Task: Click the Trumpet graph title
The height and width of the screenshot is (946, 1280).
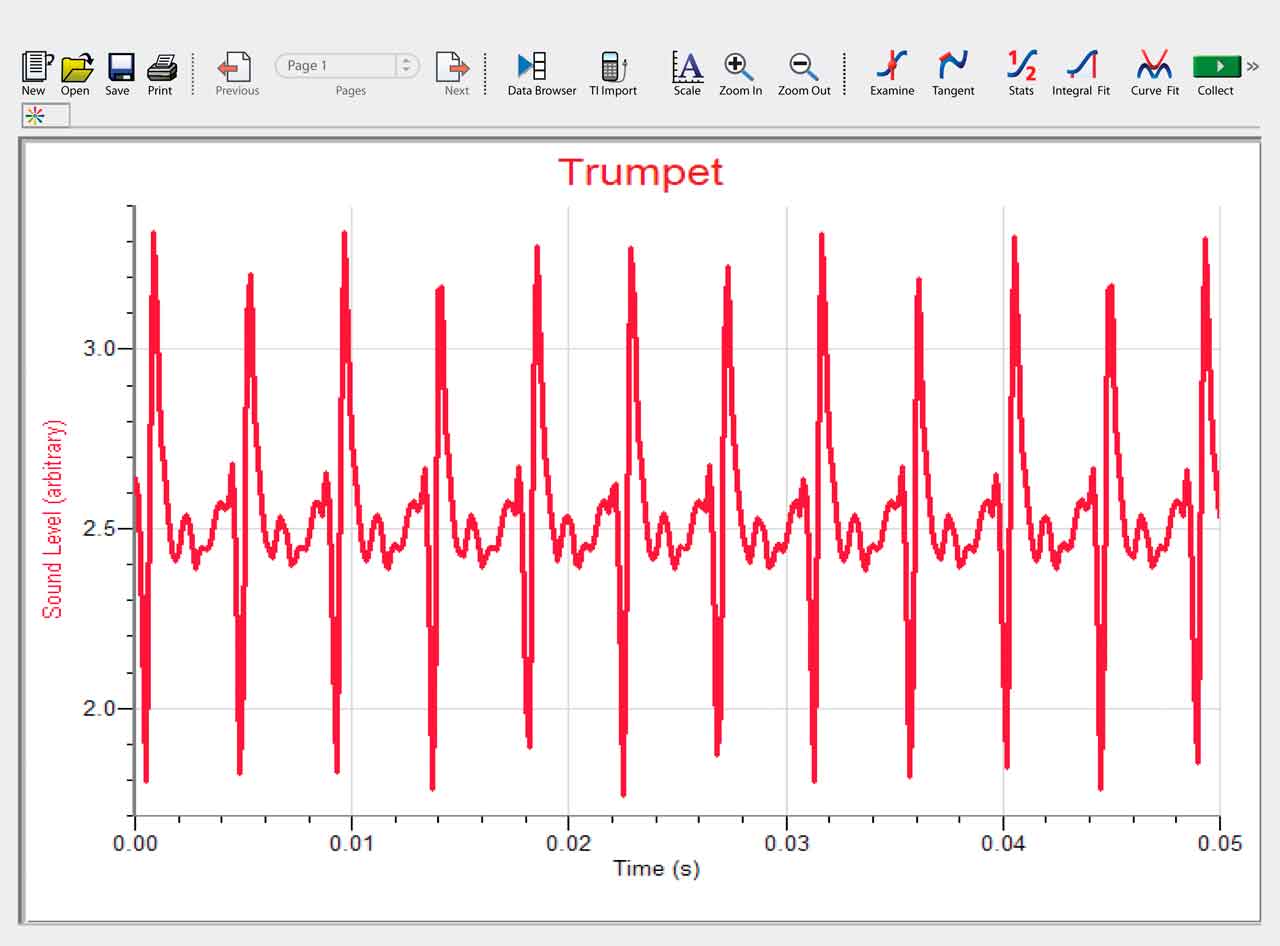Action: tap(640, 172)
